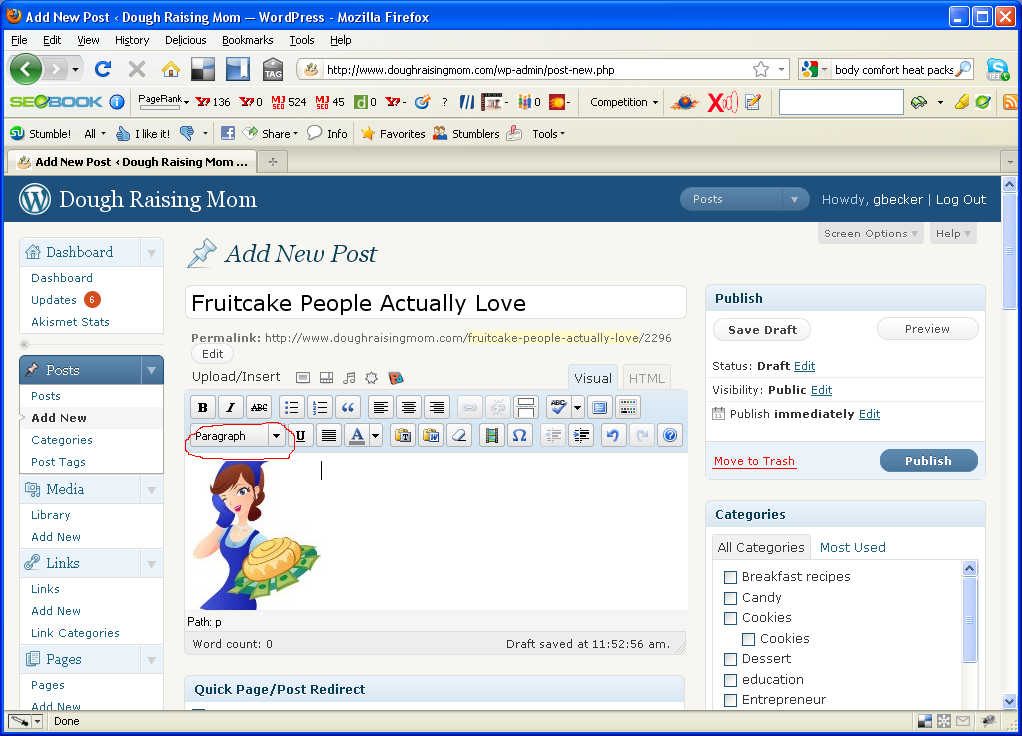Click the post title input field
Screen dimensions: 1022x736
435,302
